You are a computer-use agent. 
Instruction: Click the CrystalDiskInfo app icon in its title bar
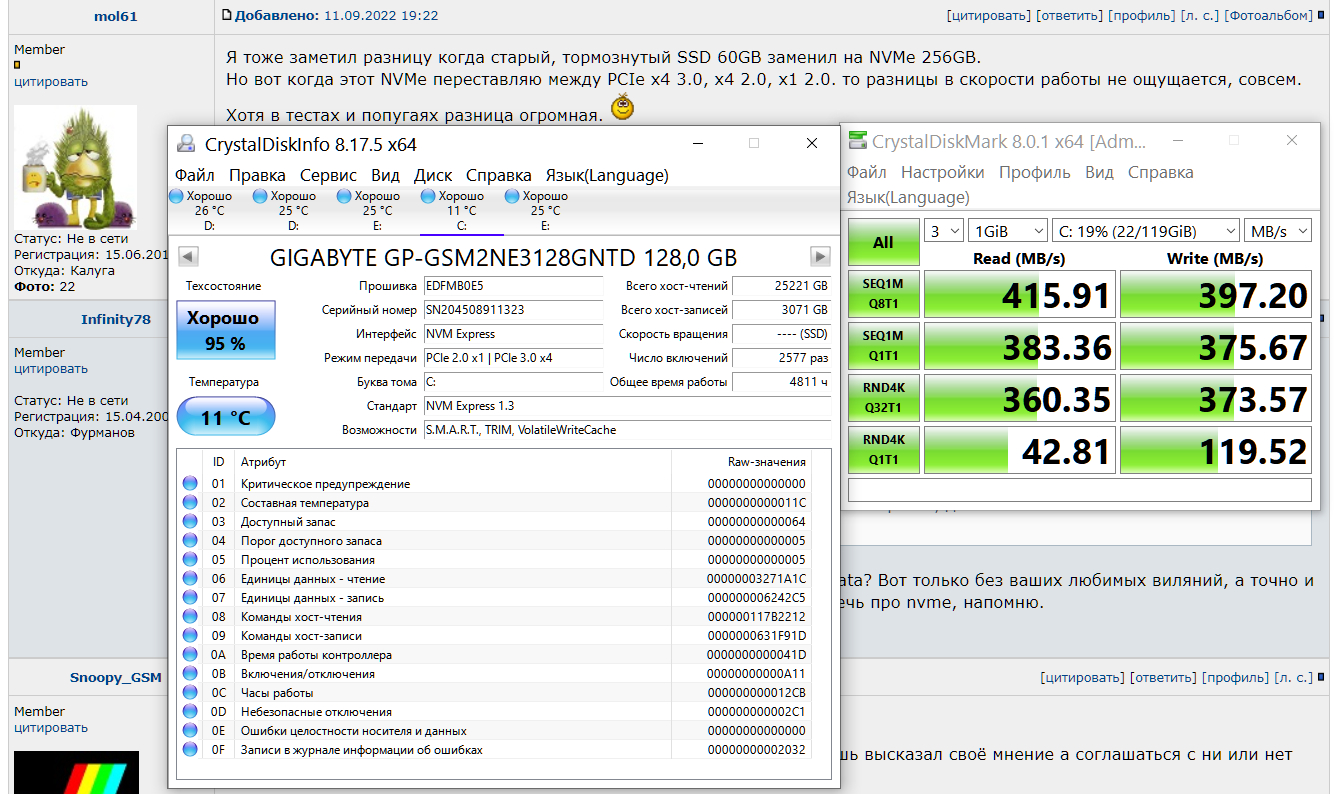click(185, 143)
